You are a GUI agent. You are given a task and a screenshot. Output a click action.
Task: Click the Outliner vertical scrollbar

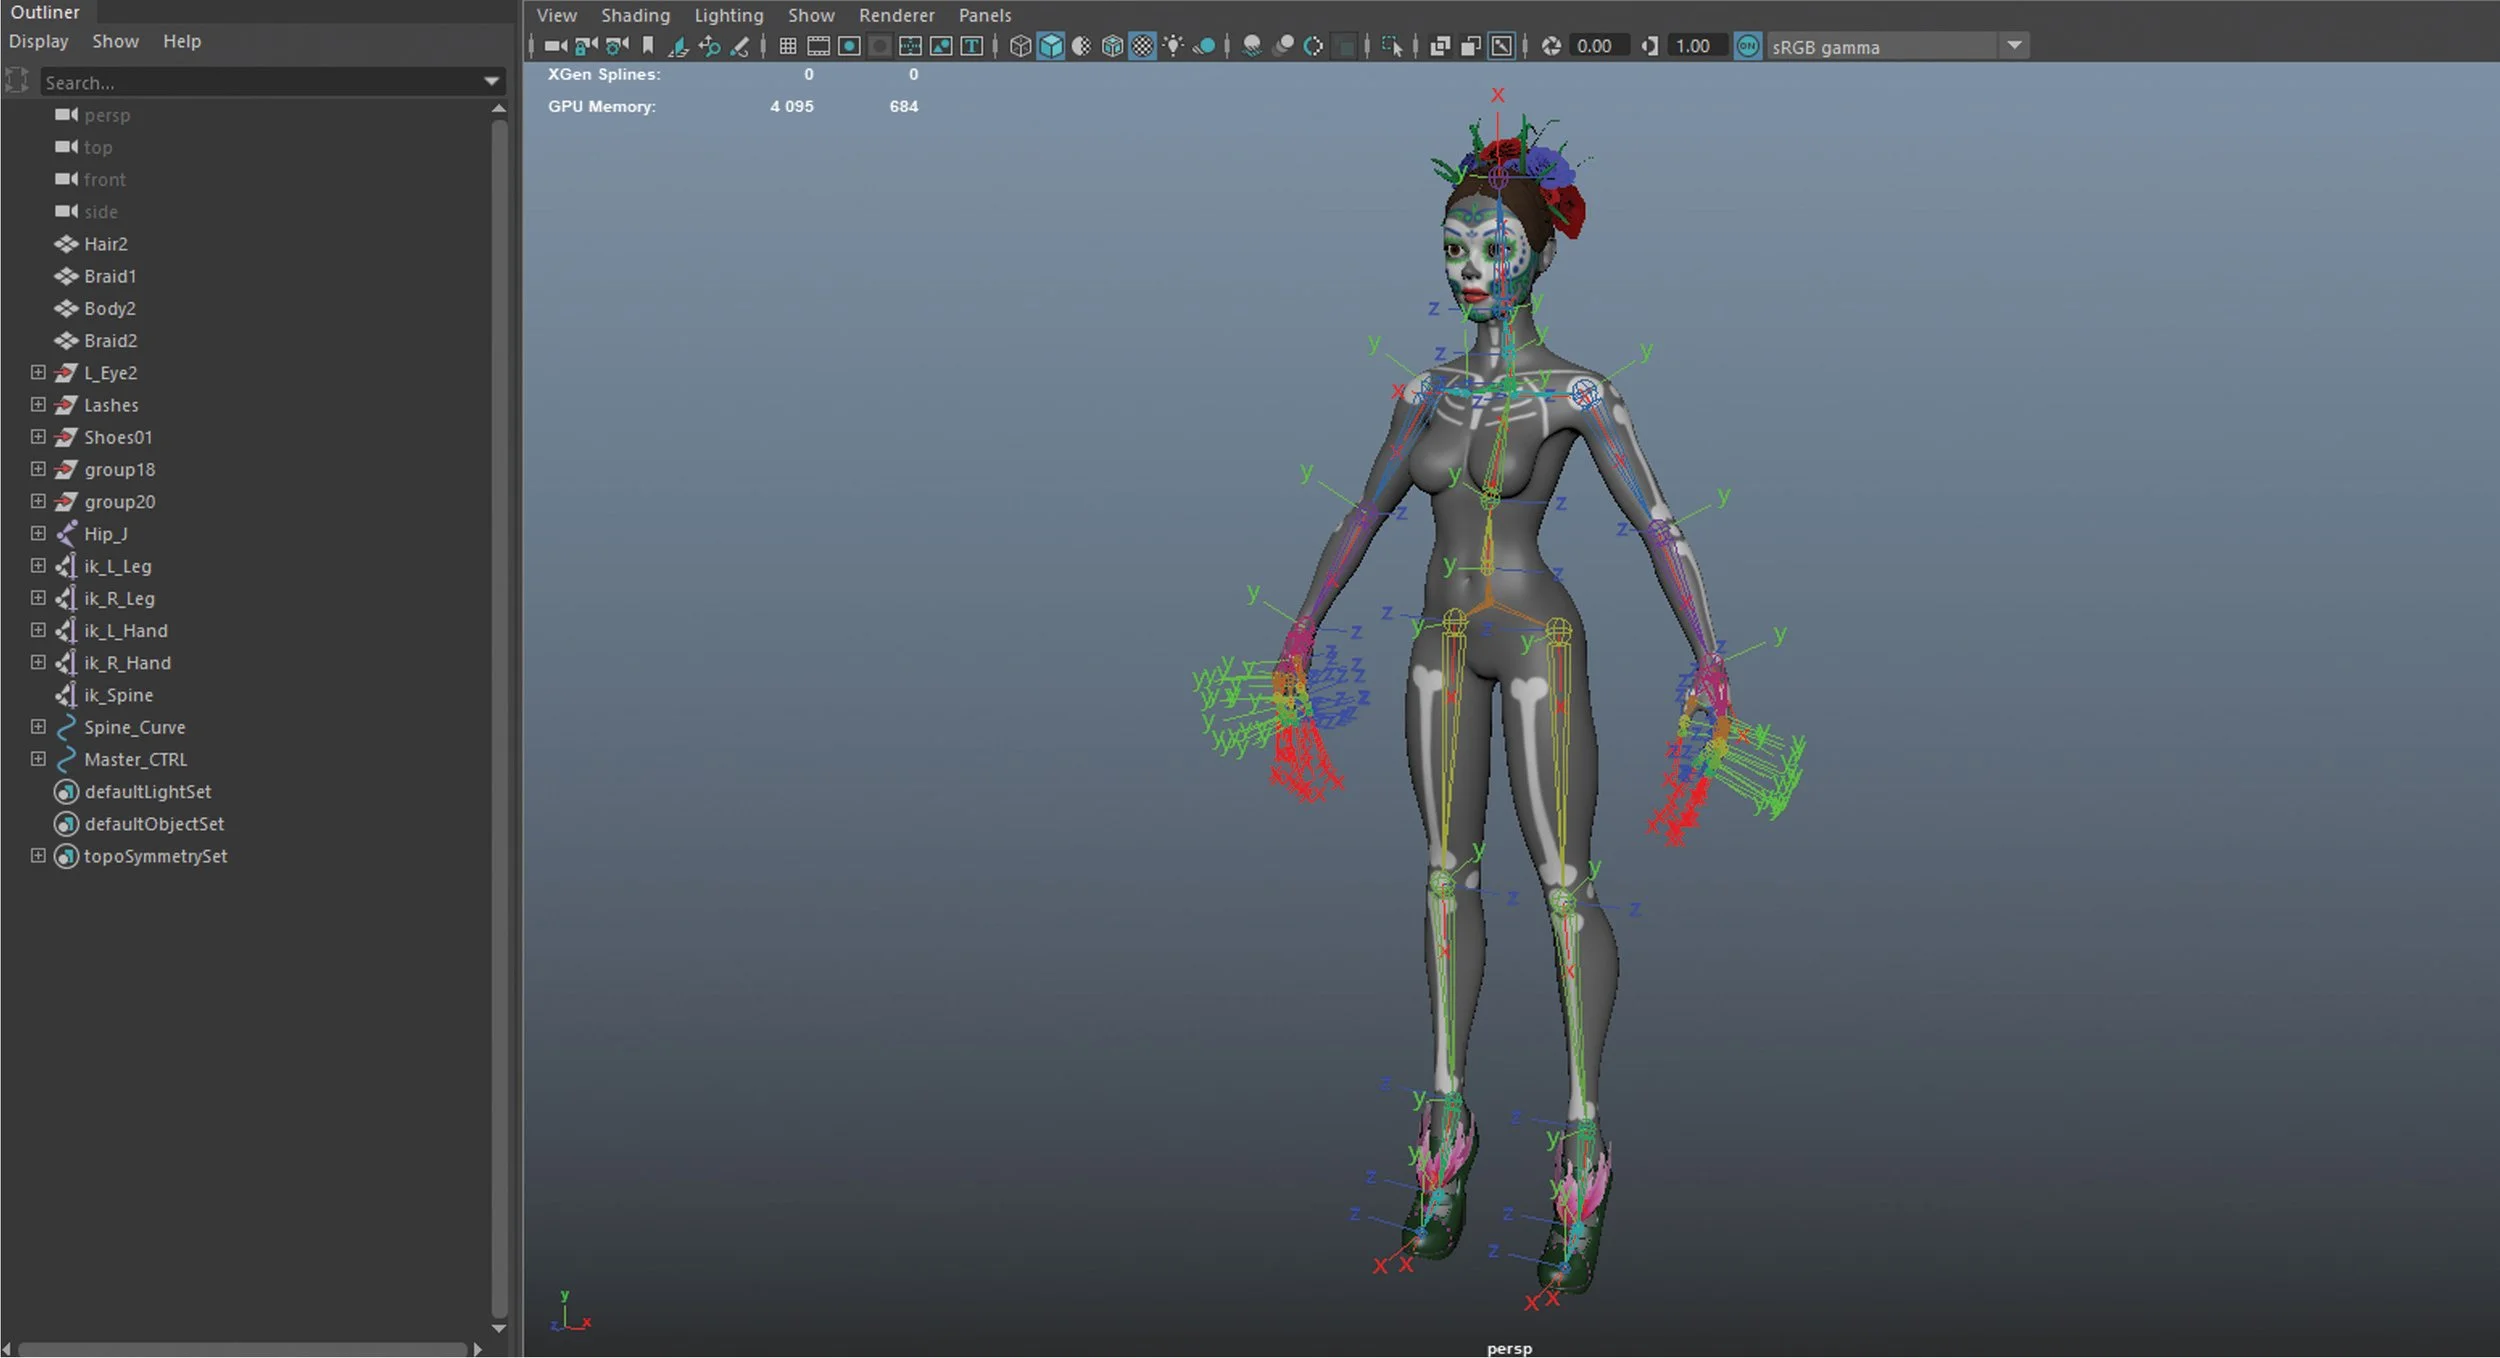pyautogui.click(x=499, y=700)
